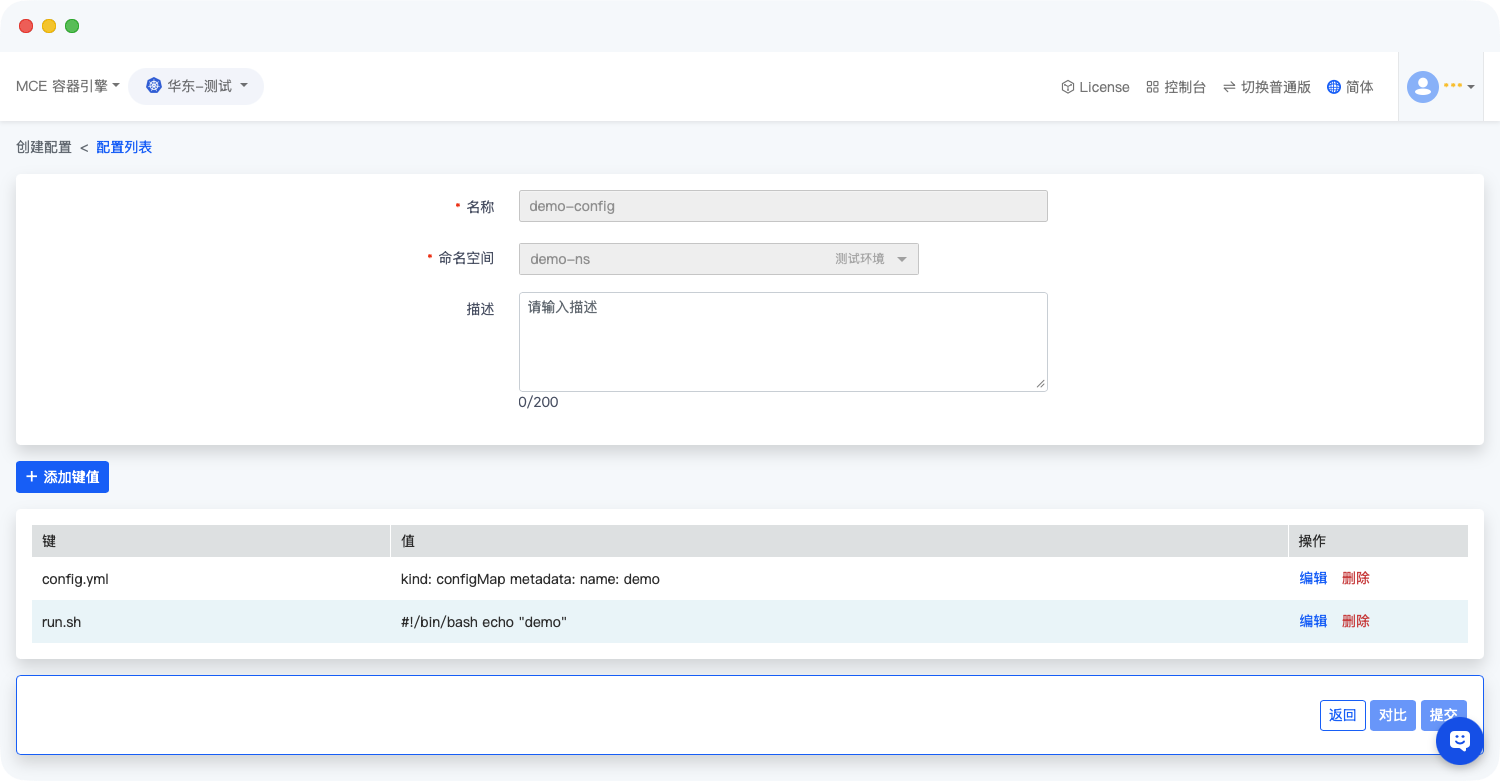Image resolution: width=1500 pixels, height=781 pixels.
Task: Delete the run.sh key row
Action: (1355, 621)
